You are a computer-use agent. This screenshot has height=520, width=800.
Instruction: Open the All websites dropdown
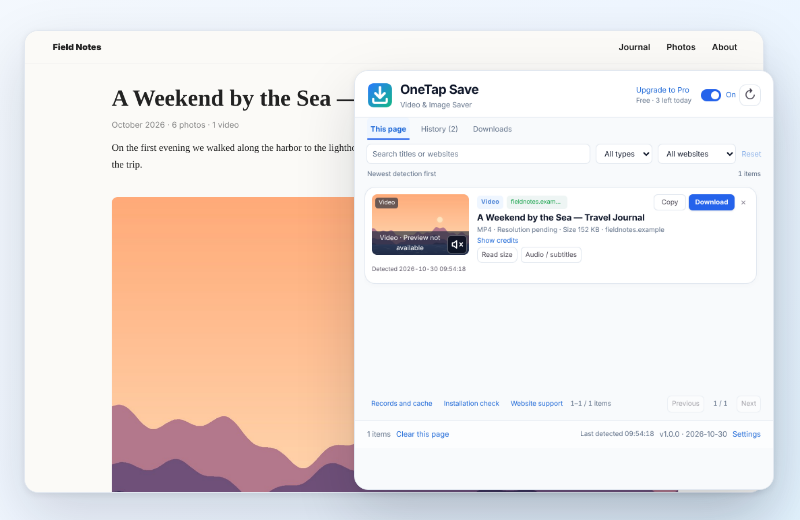click(696, 154)
